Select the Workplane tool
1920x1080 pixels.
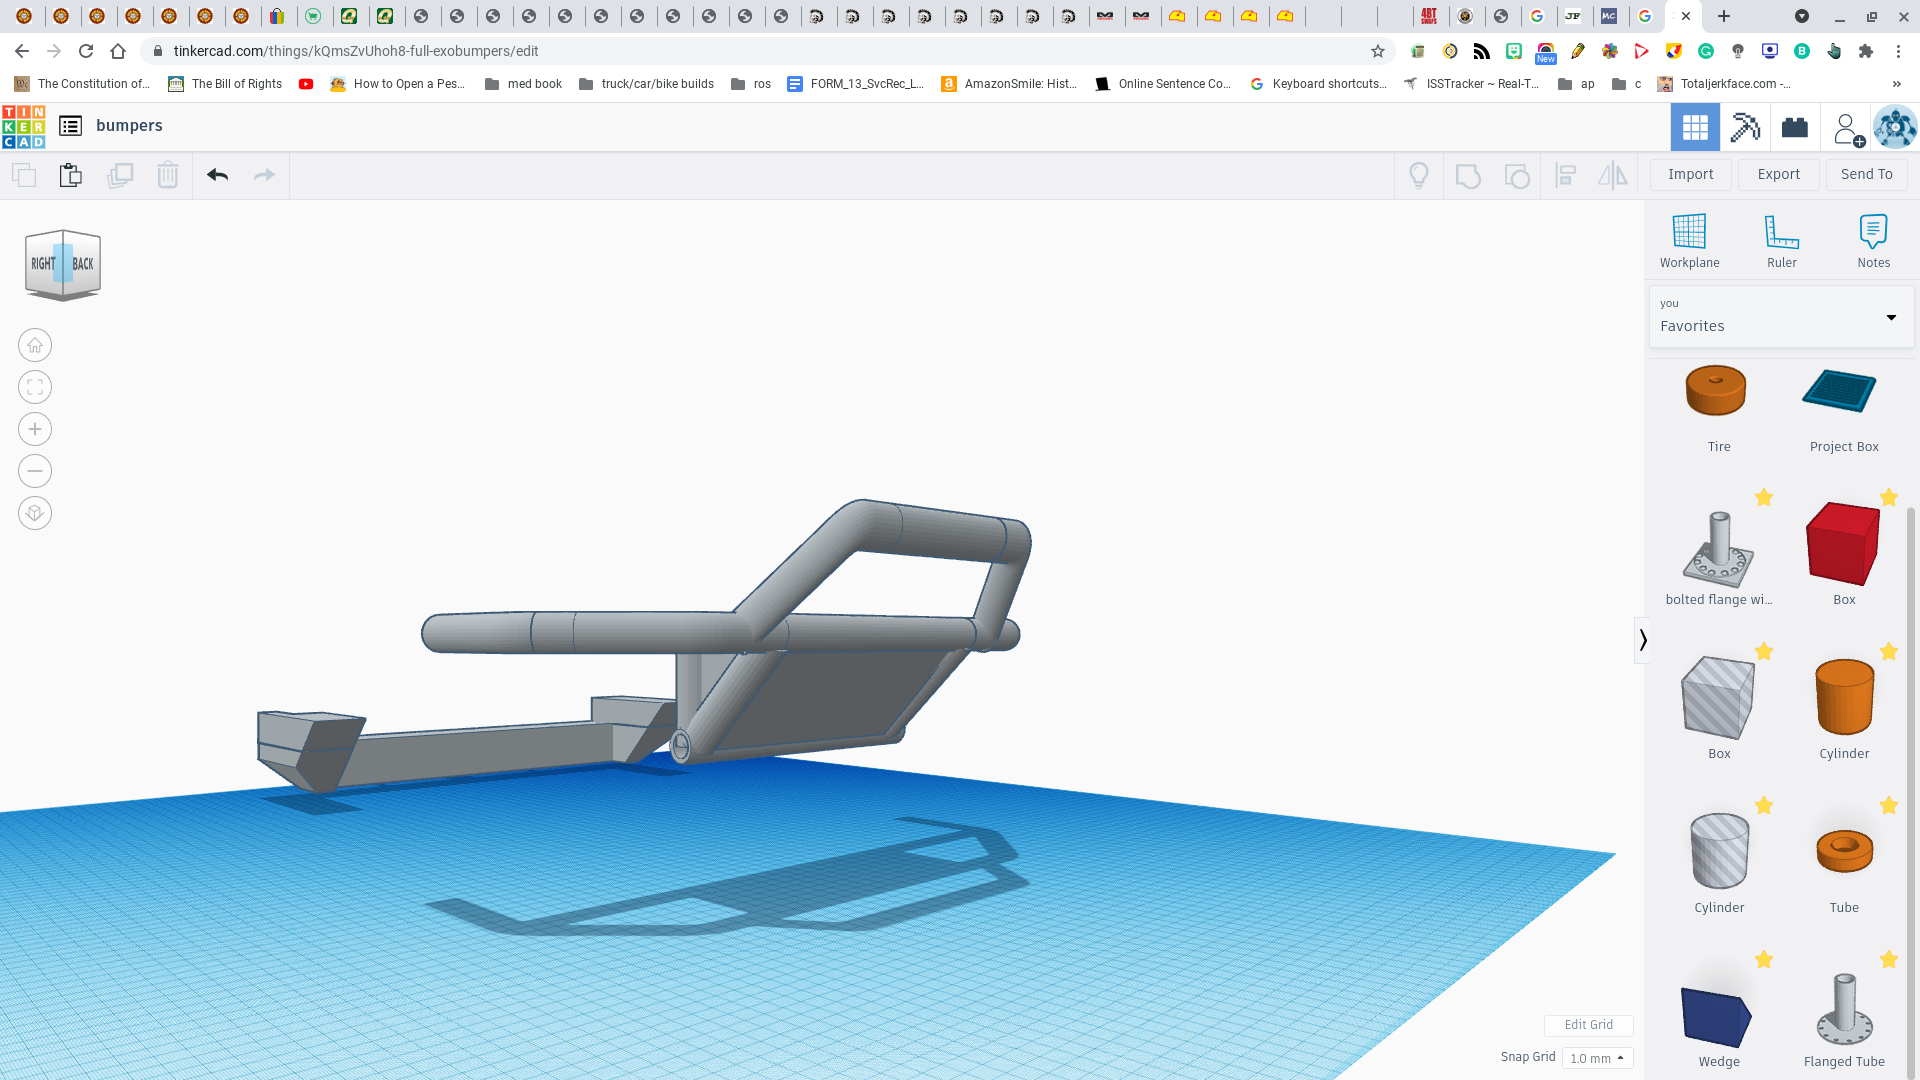pyautogui.click(x=1690, y=241)
